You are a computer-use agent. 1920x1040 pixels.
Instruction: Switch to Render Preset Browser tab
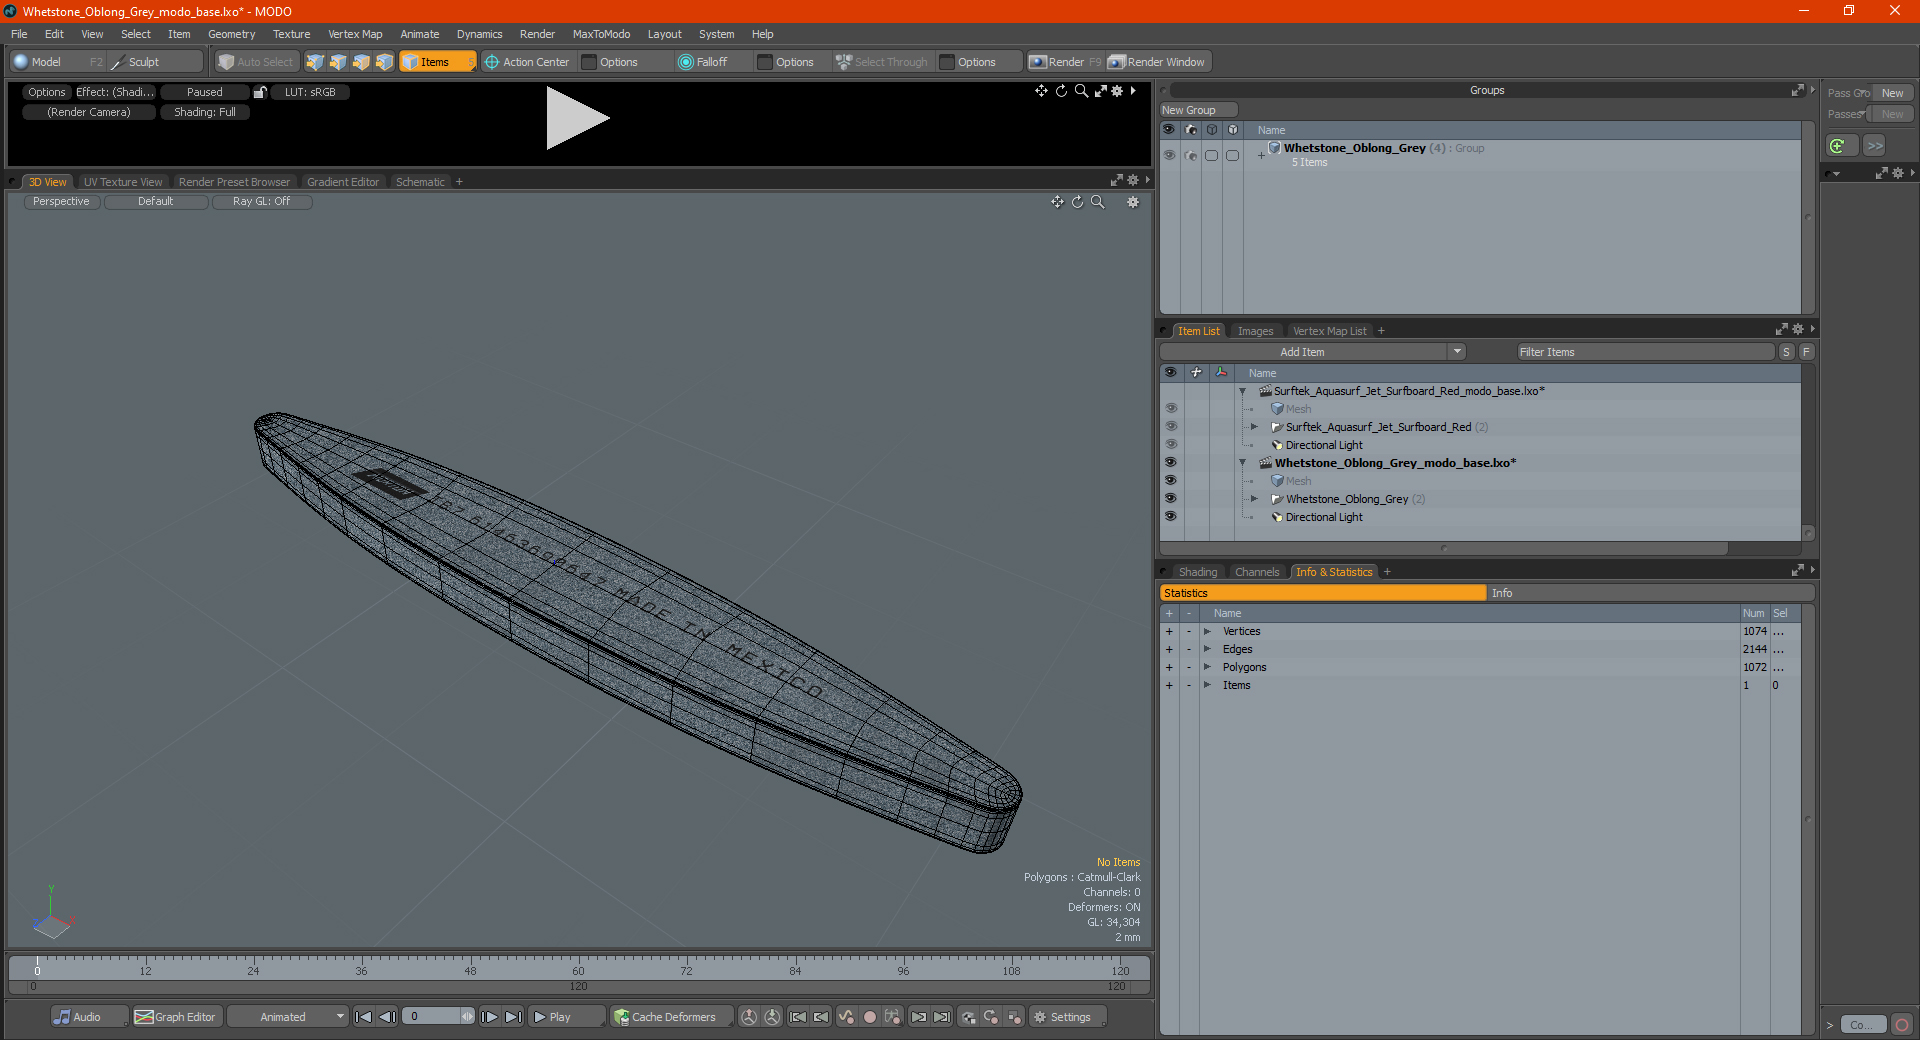(x=234, y=182)
